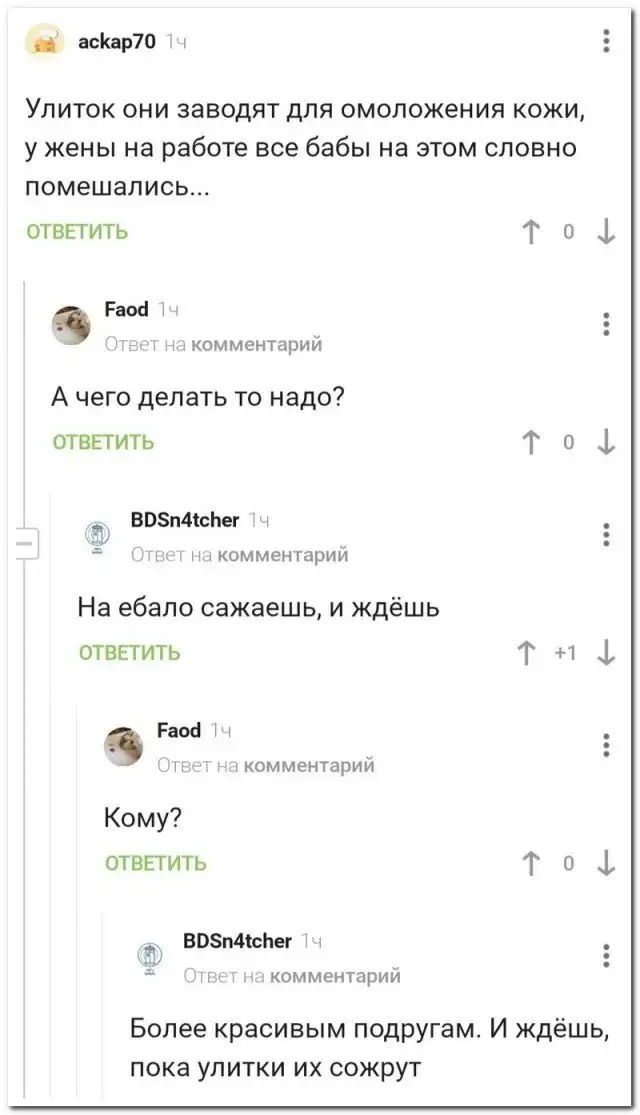Open three-dot menu on ackap70's comment
Screen dimensions: 640x1115
pos(606,41)
